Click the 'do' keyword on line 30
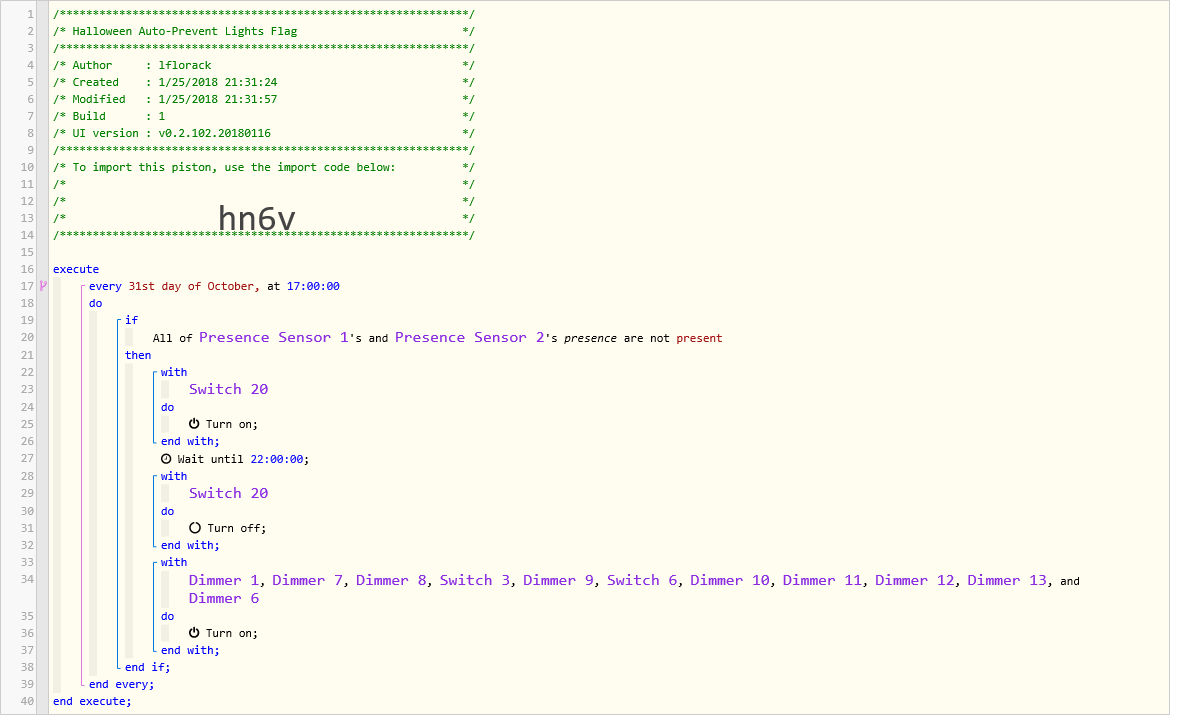 point(168,513)
